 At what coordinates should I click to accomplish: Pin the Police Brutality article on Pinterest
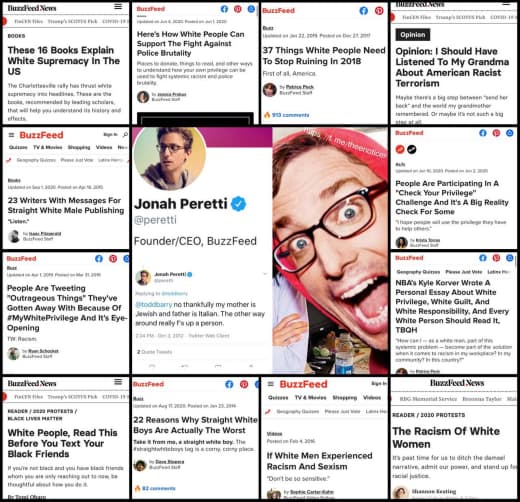click(238, 9)
